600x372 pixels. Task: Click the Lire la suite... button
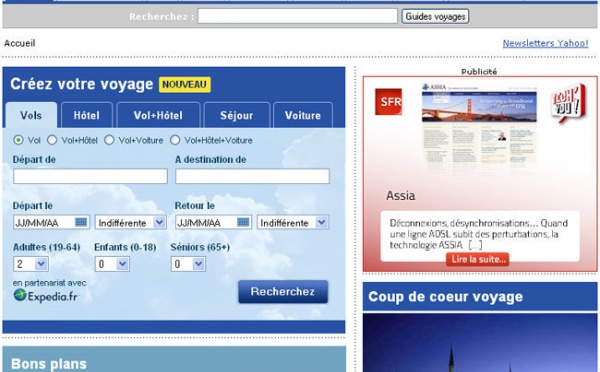click(x=477, y=259)
